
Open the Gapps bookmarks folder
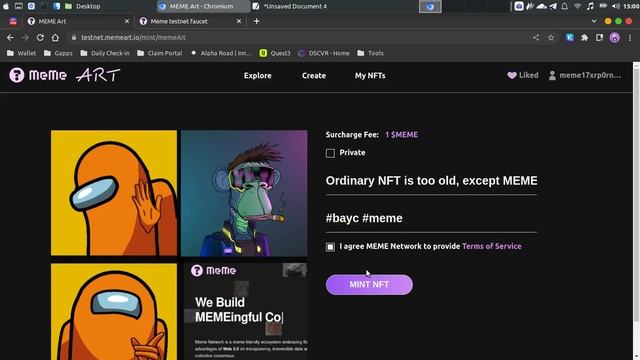[x=58, y=53]
